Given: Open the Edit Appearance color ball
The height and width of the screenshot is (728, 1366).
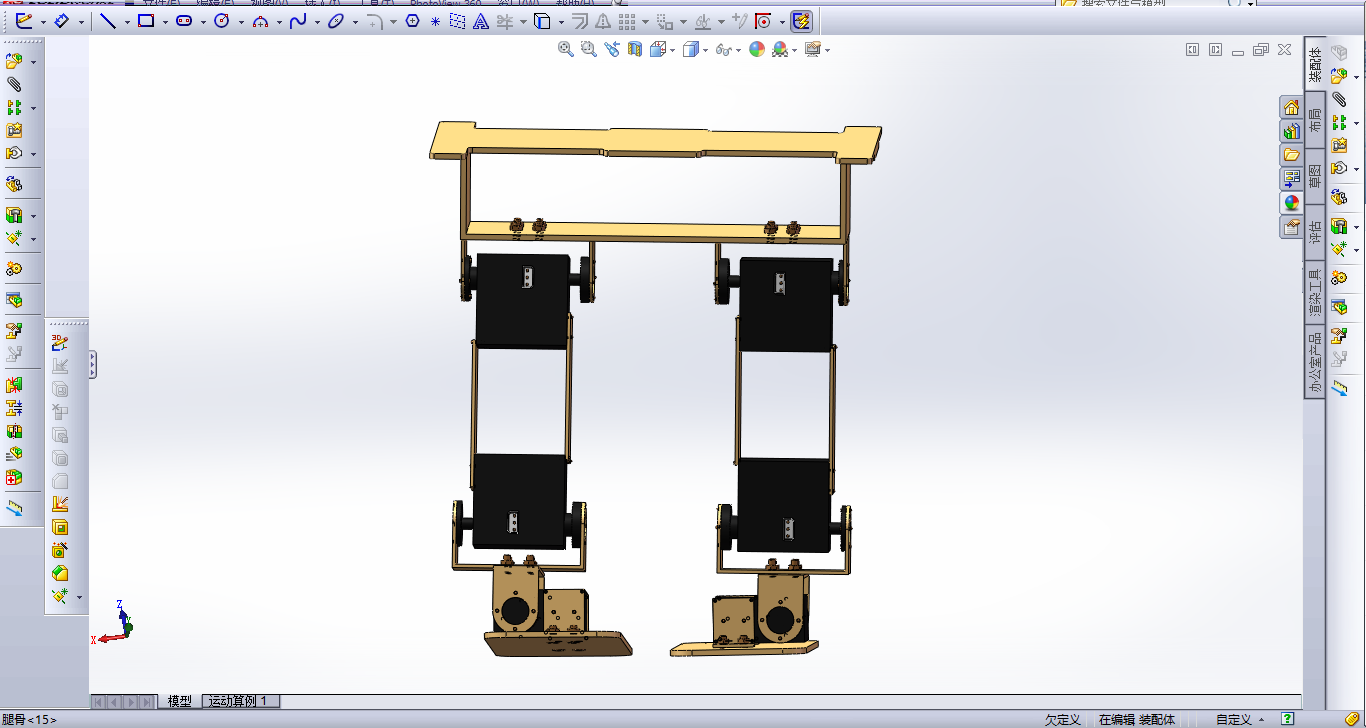Looking at the screenshot, I should pyautogui.click(x=757, y=49).
